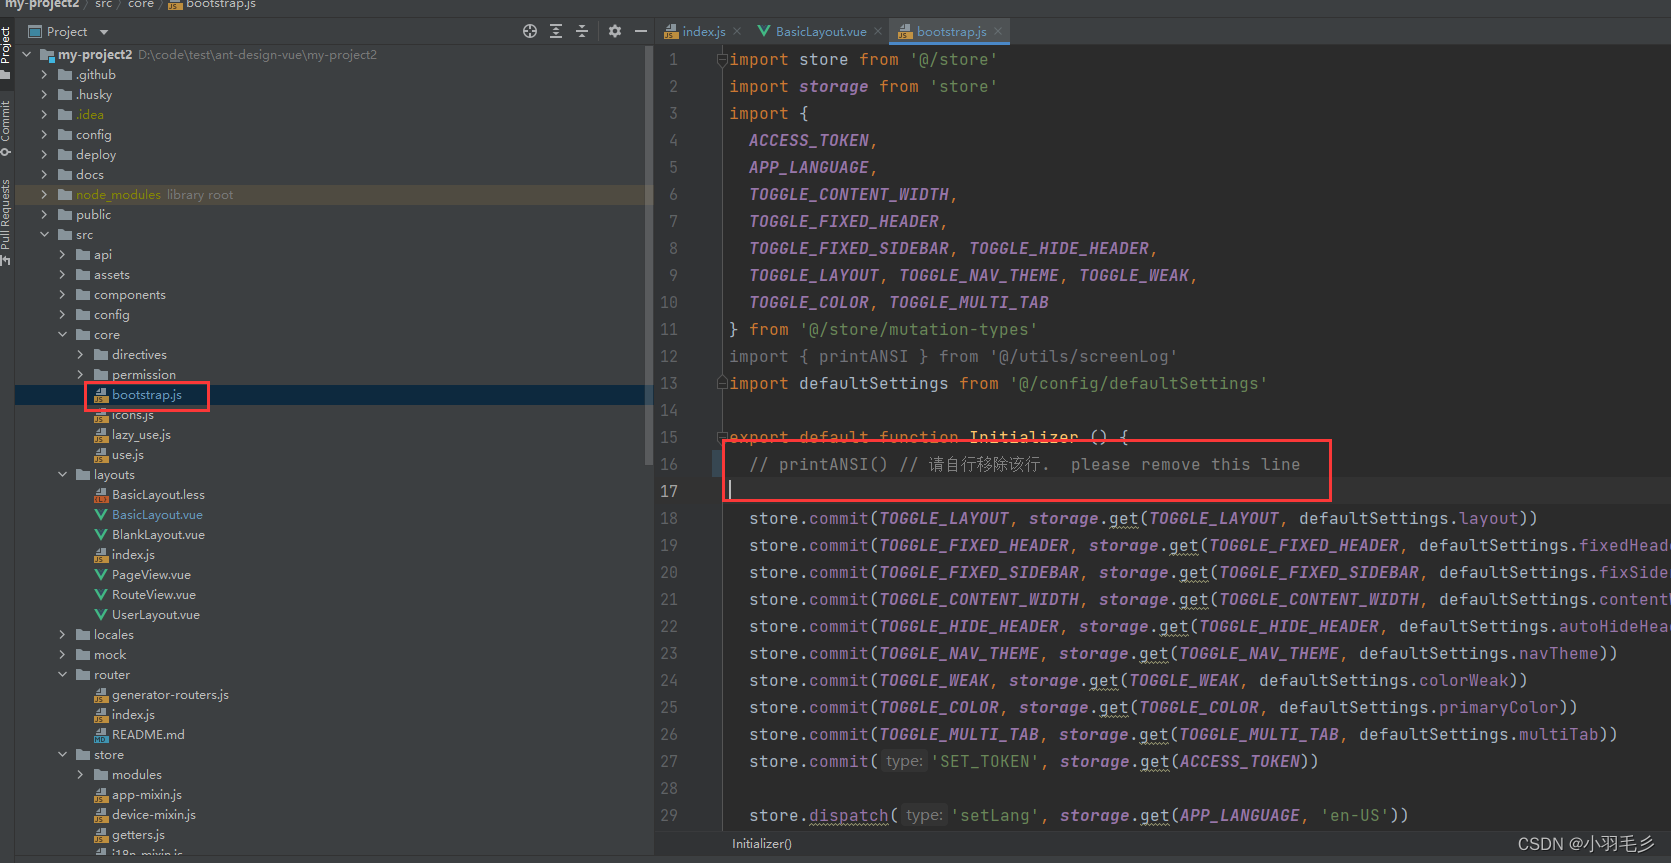Select the deploy folder
This screenshot has width=1671, height=863.
point(95,155)
